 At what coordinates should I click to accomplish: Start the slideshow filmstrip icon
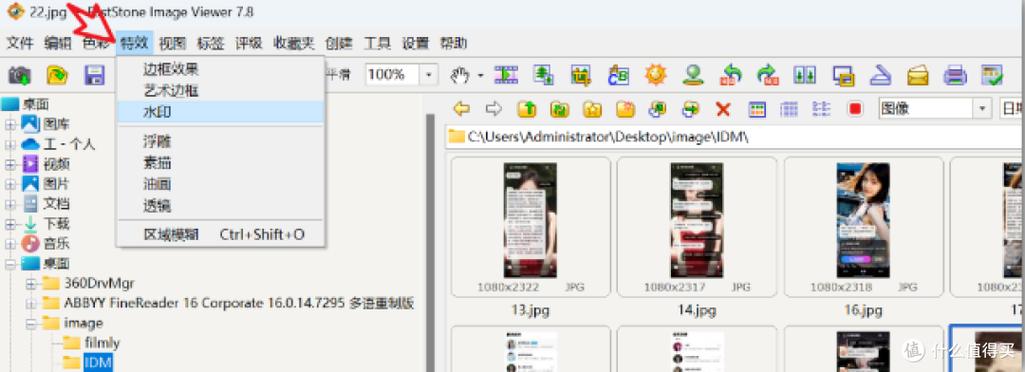(506, 75)
